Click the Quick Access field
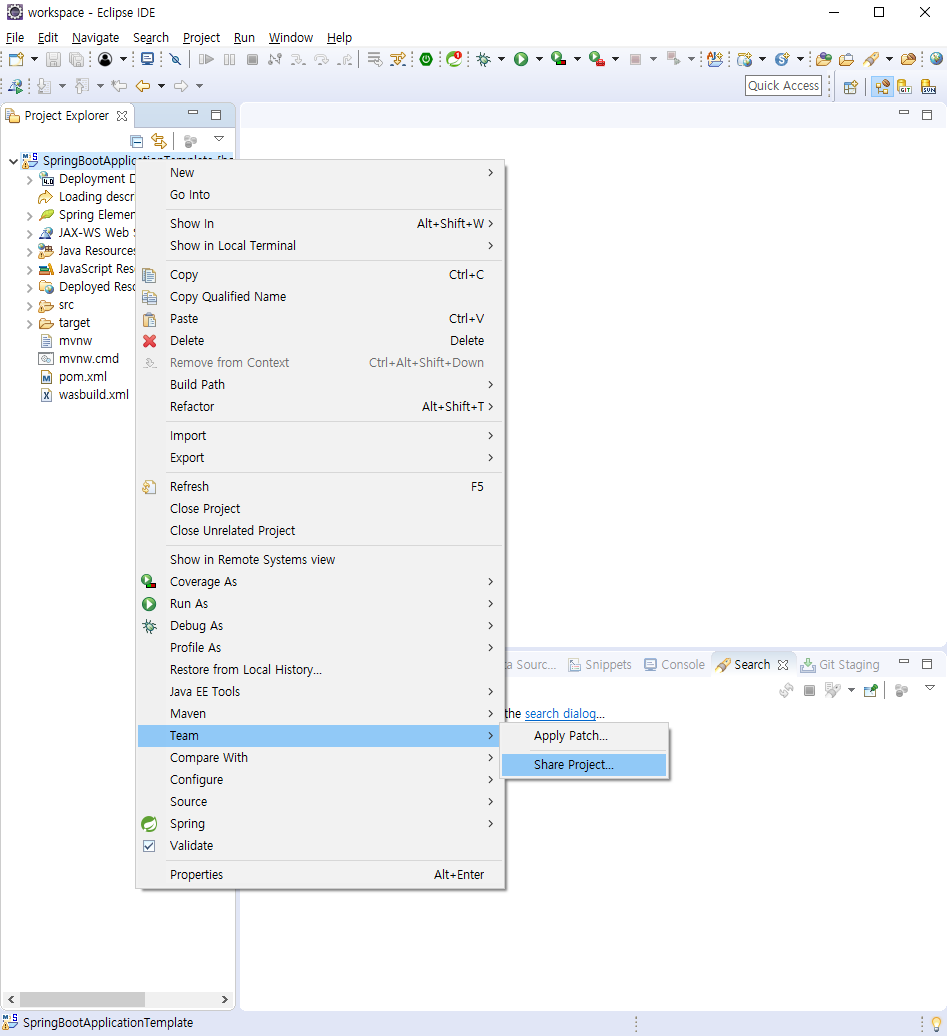 tap(783, 86)
